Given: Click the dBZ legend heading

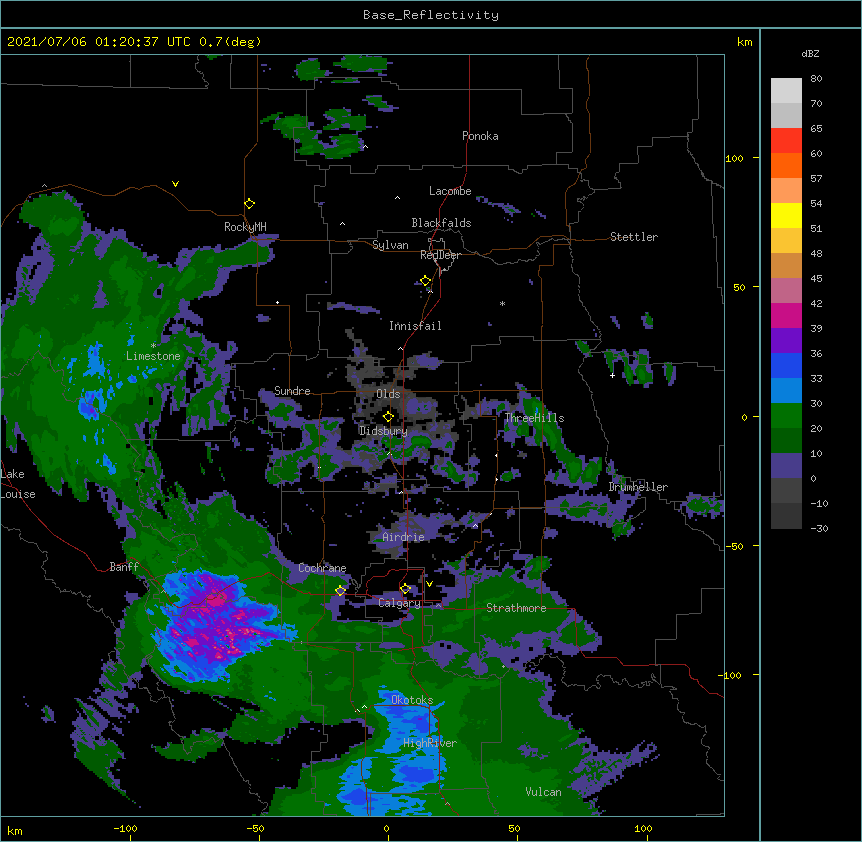Looking at the screenshot, I should click(810, 54).
